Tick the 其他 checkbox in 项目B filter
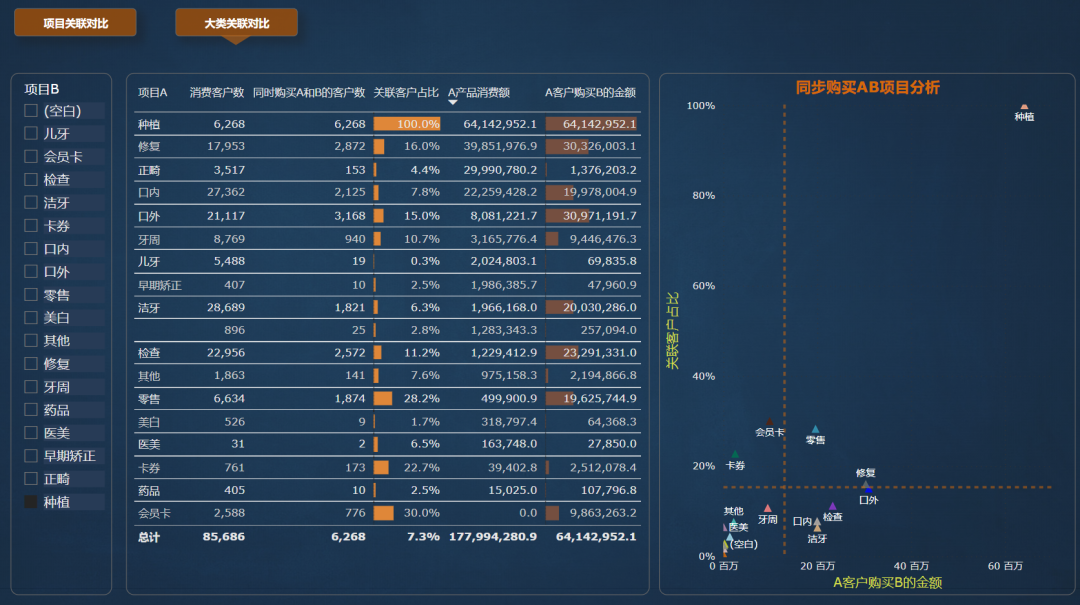This screenshot has width=1080, height=605. click(30, 340)
